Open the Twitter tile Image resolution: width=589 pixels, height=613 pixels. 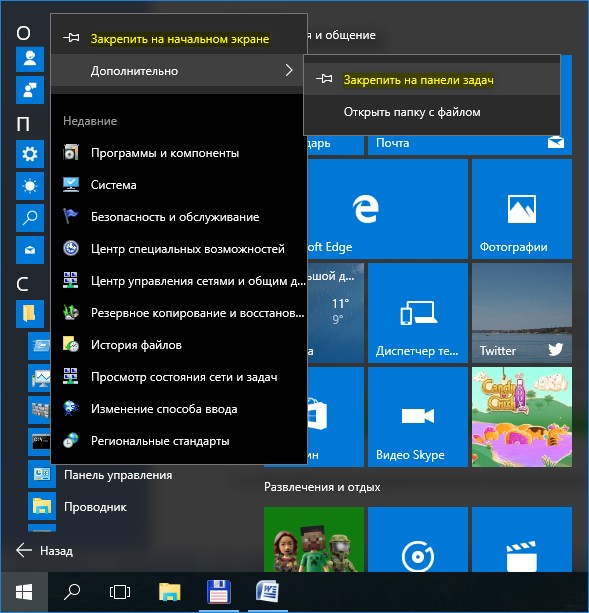coord(522,313)
